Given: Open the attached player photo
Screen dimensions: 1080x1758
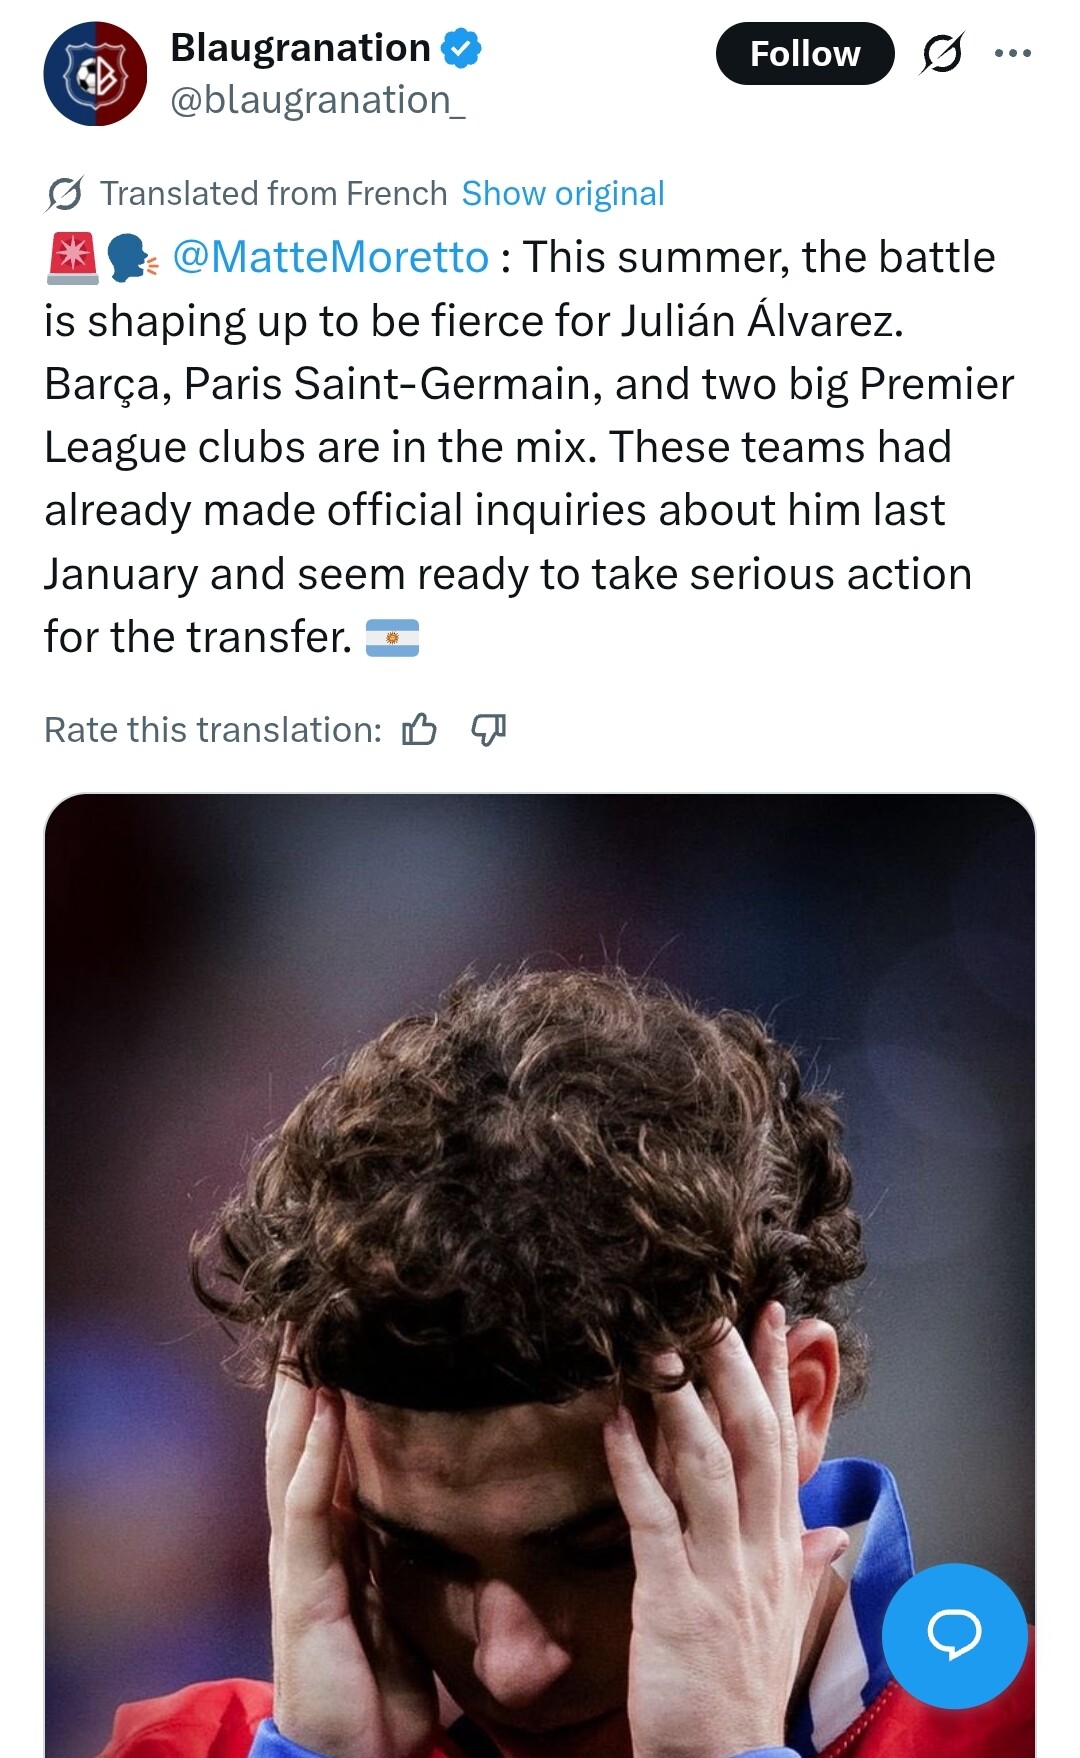Looking at the screenshot, I should tap(540, 1200).
